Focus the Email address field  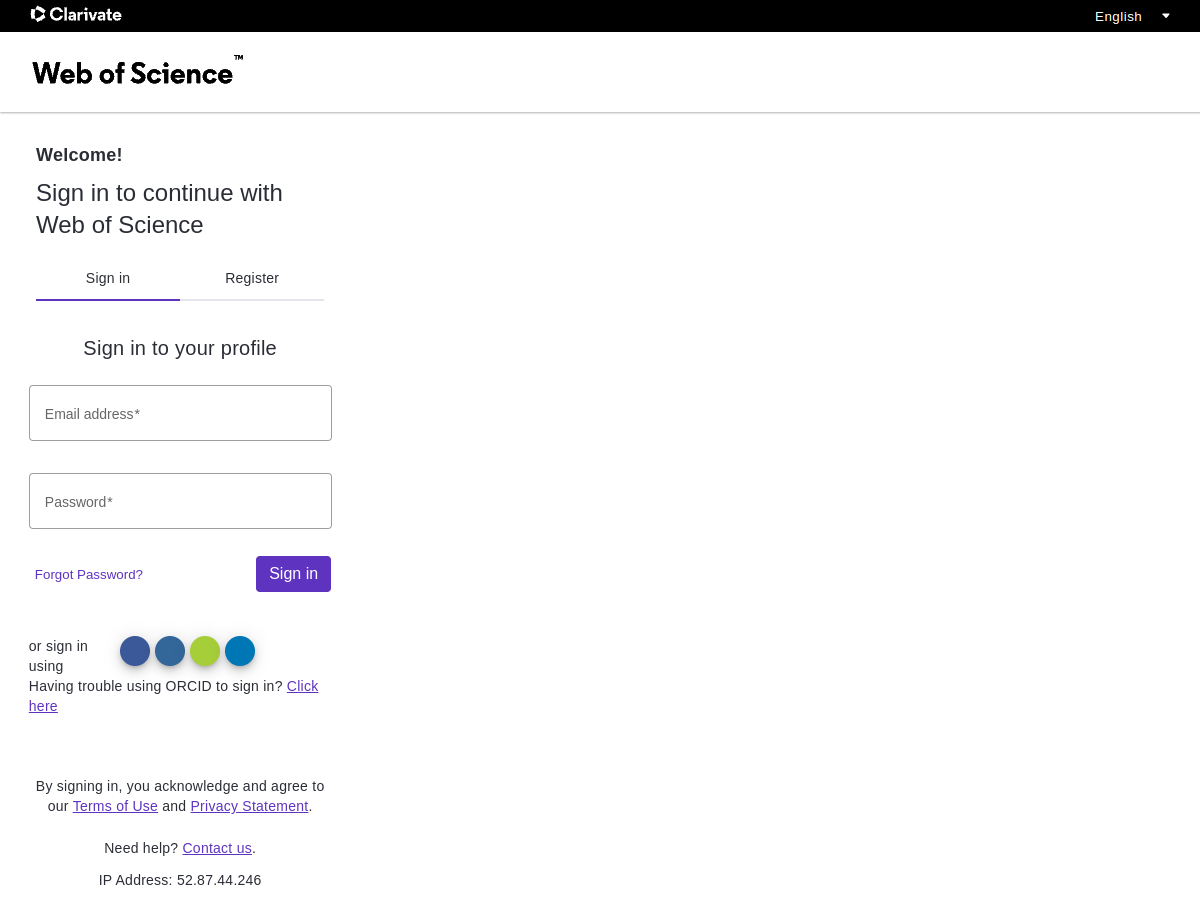[x=180, y=413]
